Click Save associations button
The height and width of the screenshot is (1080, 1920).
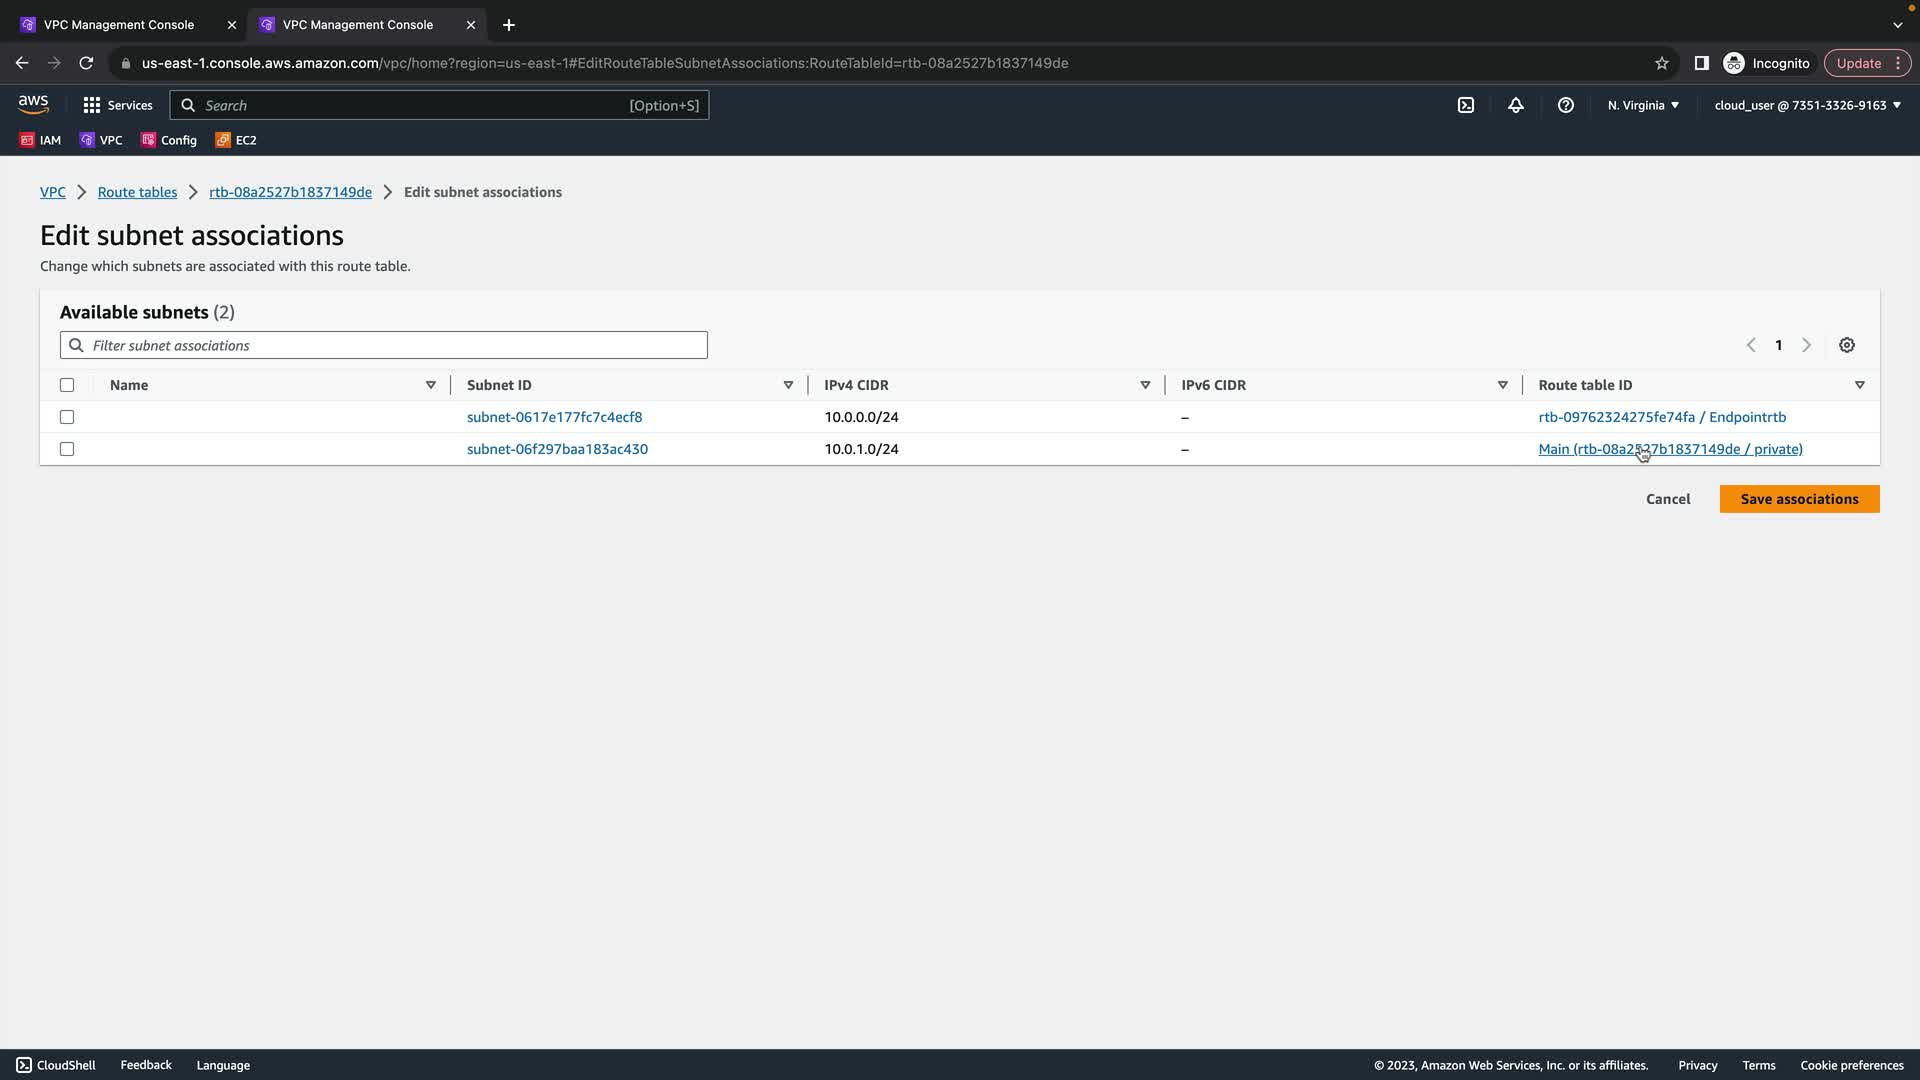1799,499
